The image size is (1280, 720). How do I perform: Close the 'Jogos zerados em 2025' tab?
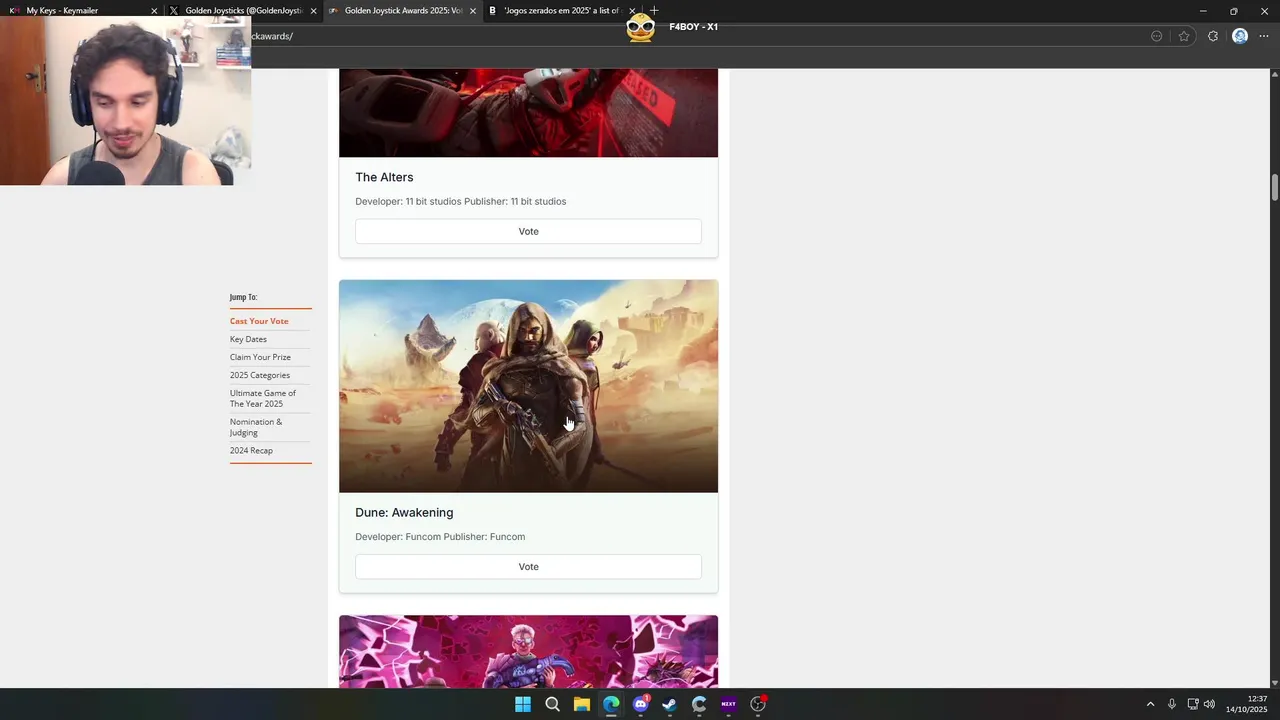[x=632, y=11]
